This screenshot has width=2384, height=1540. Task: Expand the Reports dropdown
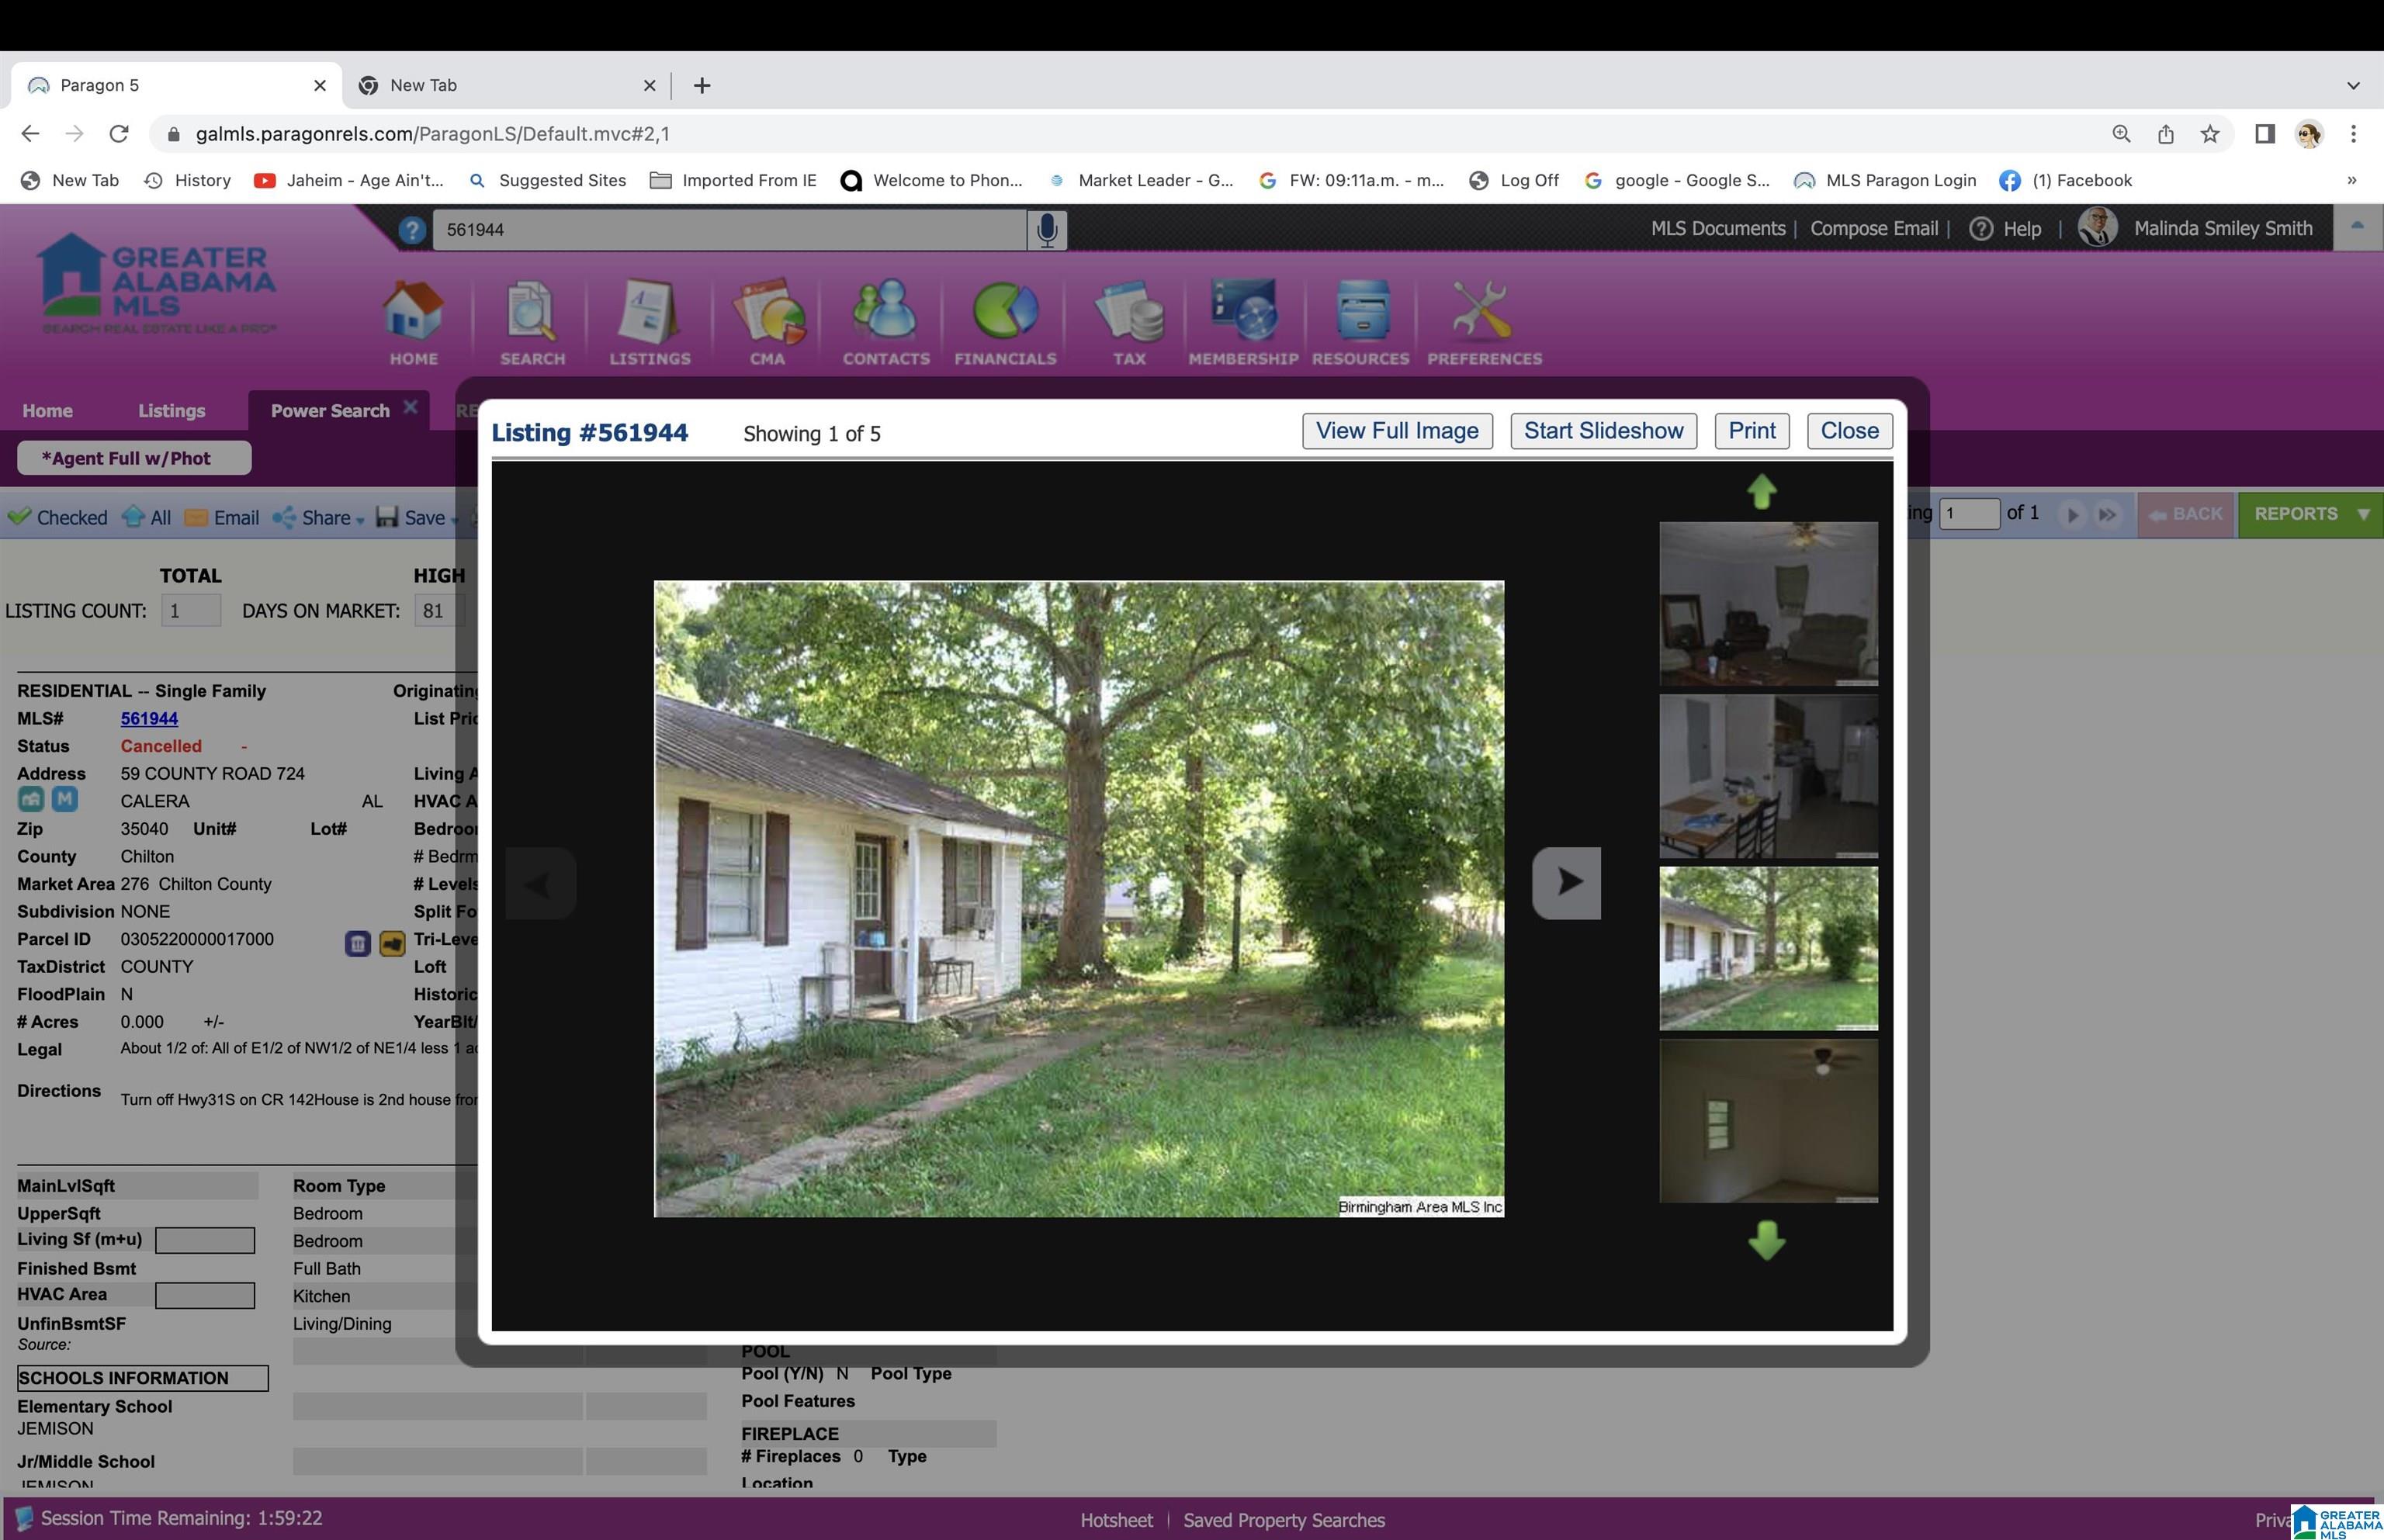pyautogui.click(x=2310, y=514)
